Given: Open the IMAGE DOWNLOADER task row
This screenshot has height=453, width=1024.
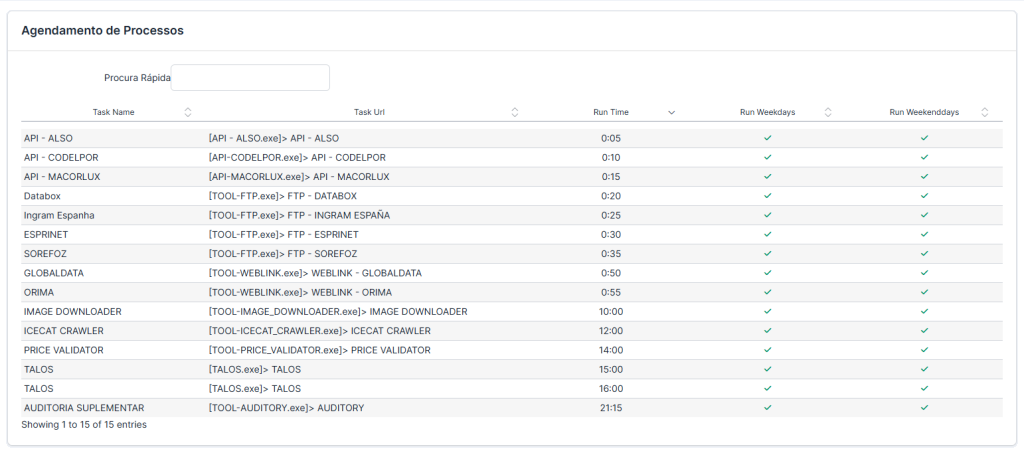Looking at the screenshot, I should pyautogui.click(x=72, y=312).
